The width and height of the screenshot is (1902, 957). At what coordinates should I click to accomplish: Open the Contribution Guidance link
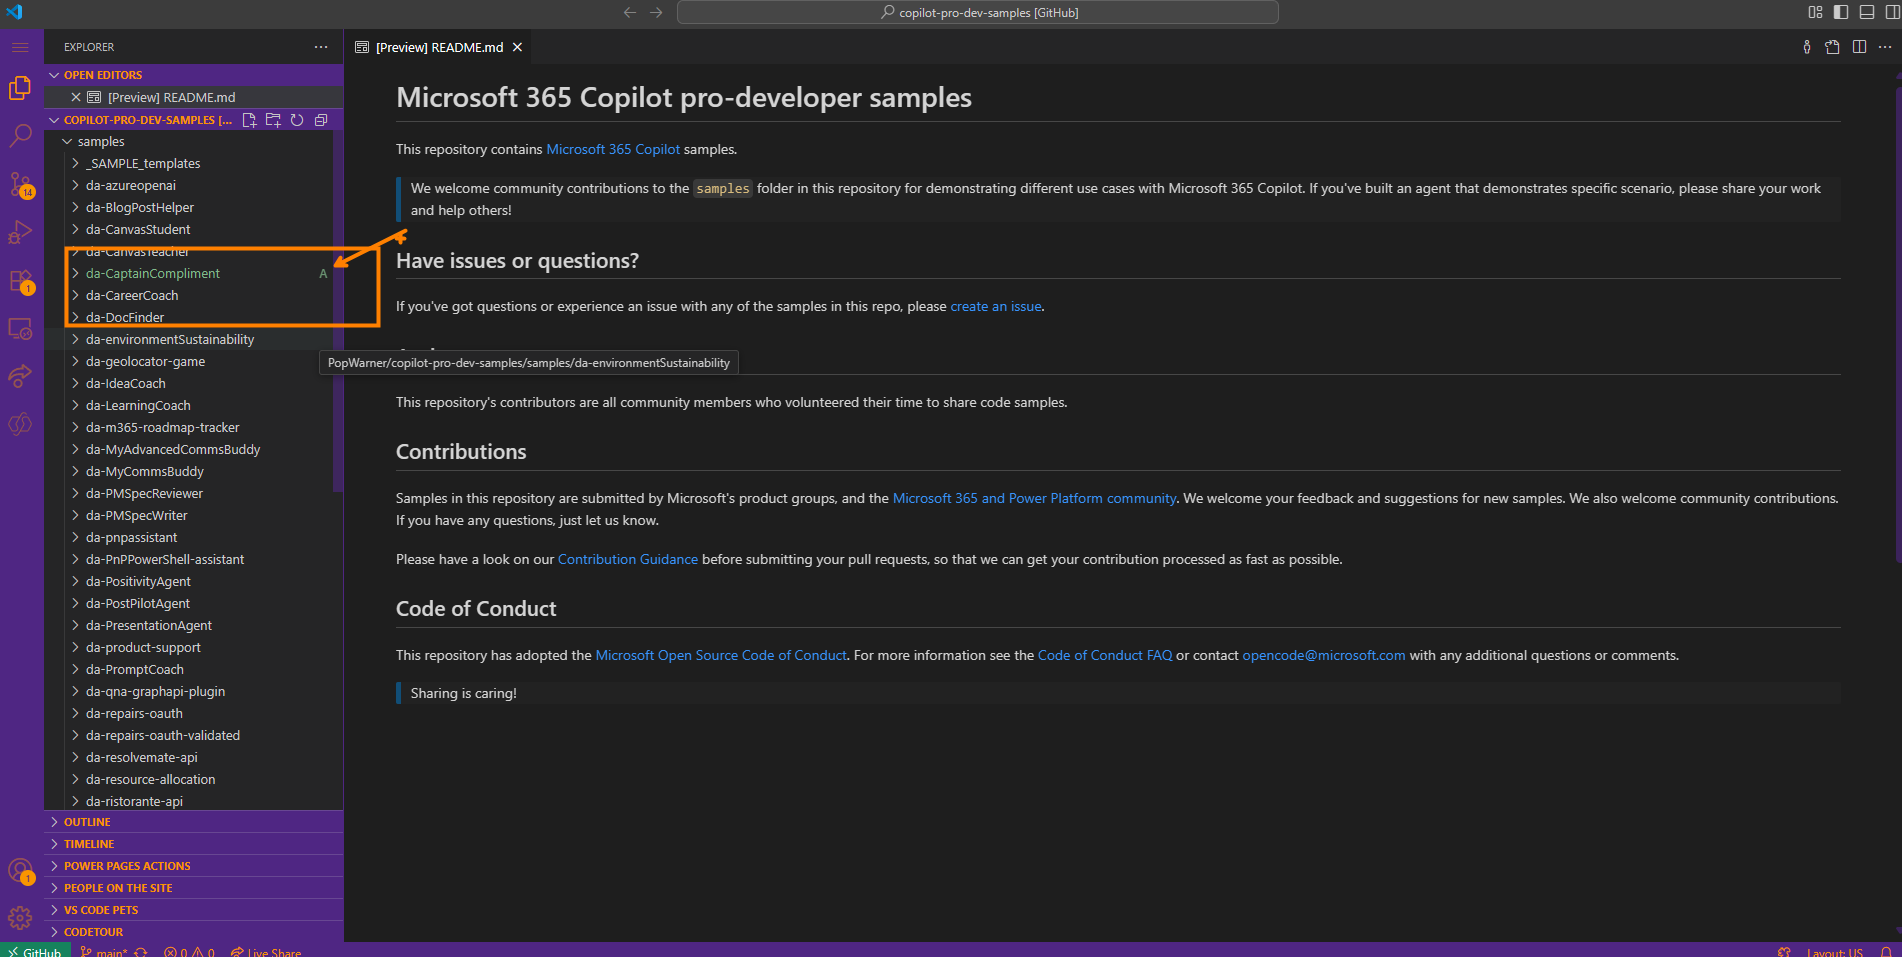click(628, 559)
